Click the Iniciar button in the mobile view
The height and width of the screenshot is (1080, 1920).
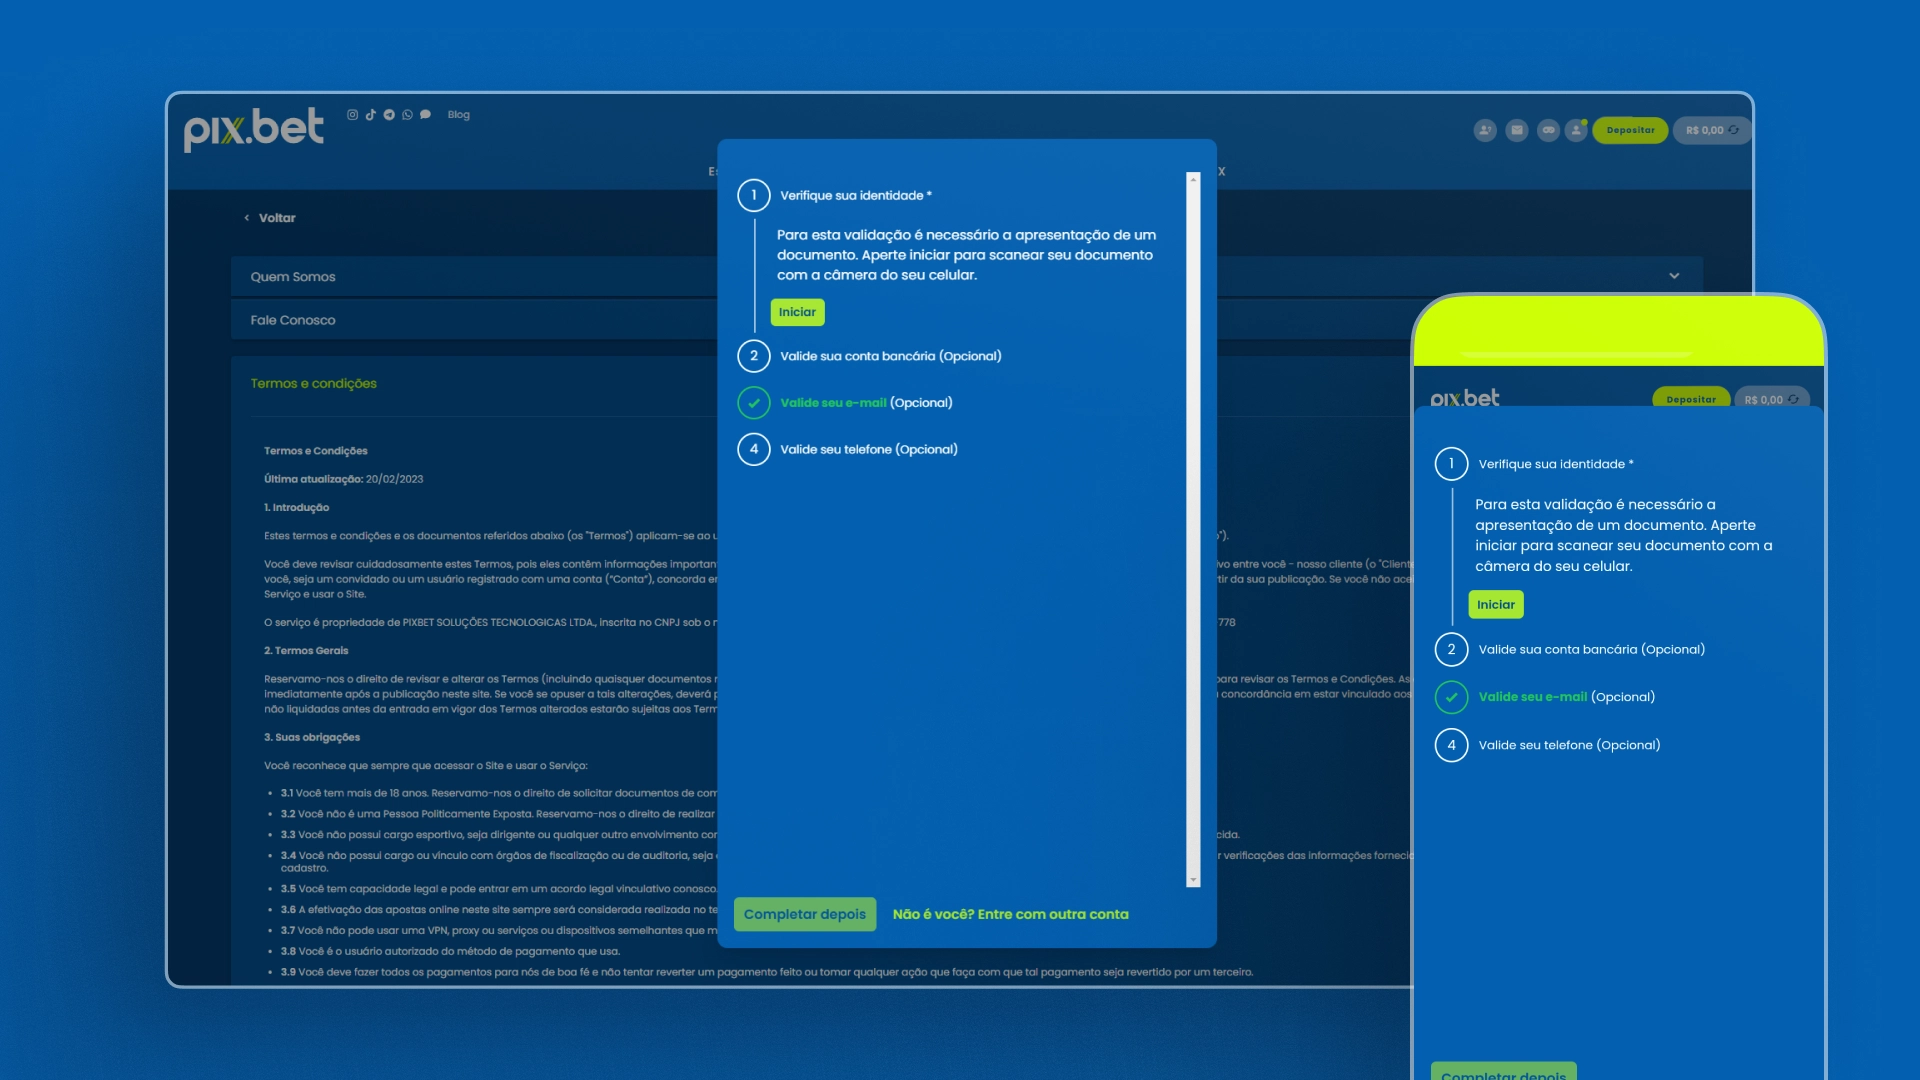[1496, 605]
